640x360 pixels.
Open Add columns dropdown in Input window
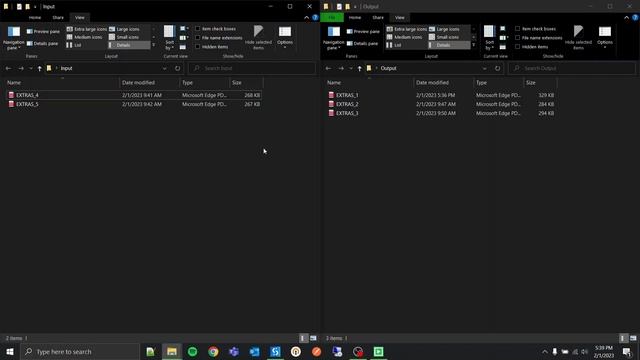[x=184, y=38]
